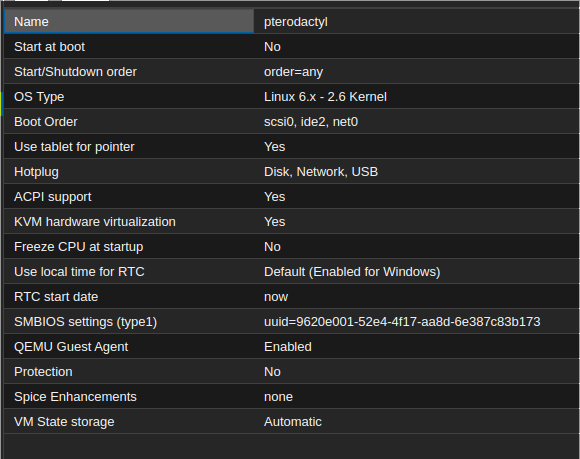Select SMBIOS settings (type1) row
The height and width of the screenshot is (459, 580).
(x=291, y=321)
